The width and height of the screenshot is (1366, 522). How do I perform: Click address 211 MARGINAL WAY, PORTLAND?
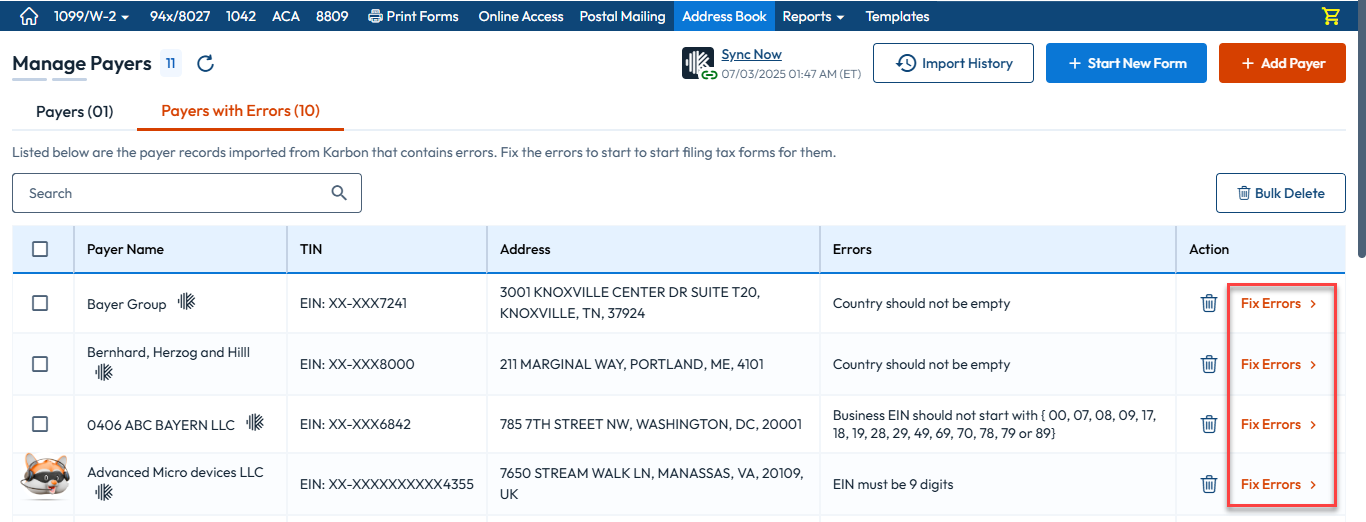click(632, 364)
